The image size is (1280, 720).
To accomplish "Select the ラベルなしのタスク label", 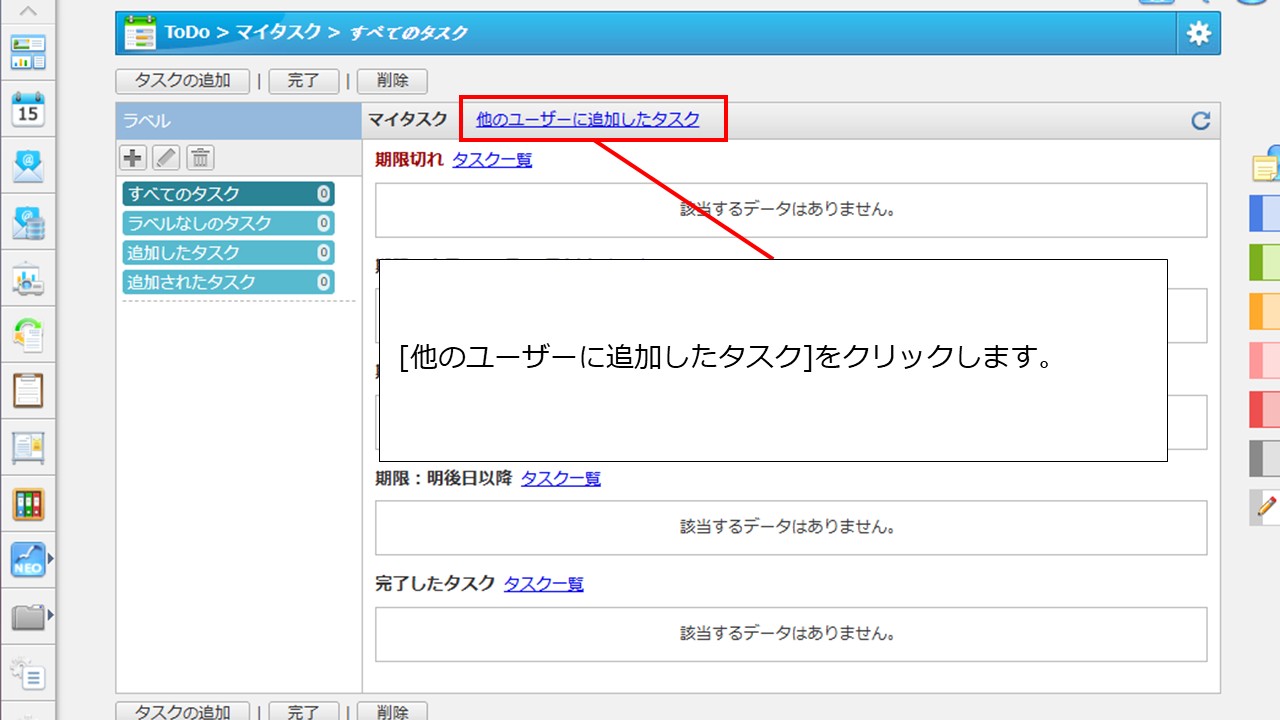I will pos(228,223).
